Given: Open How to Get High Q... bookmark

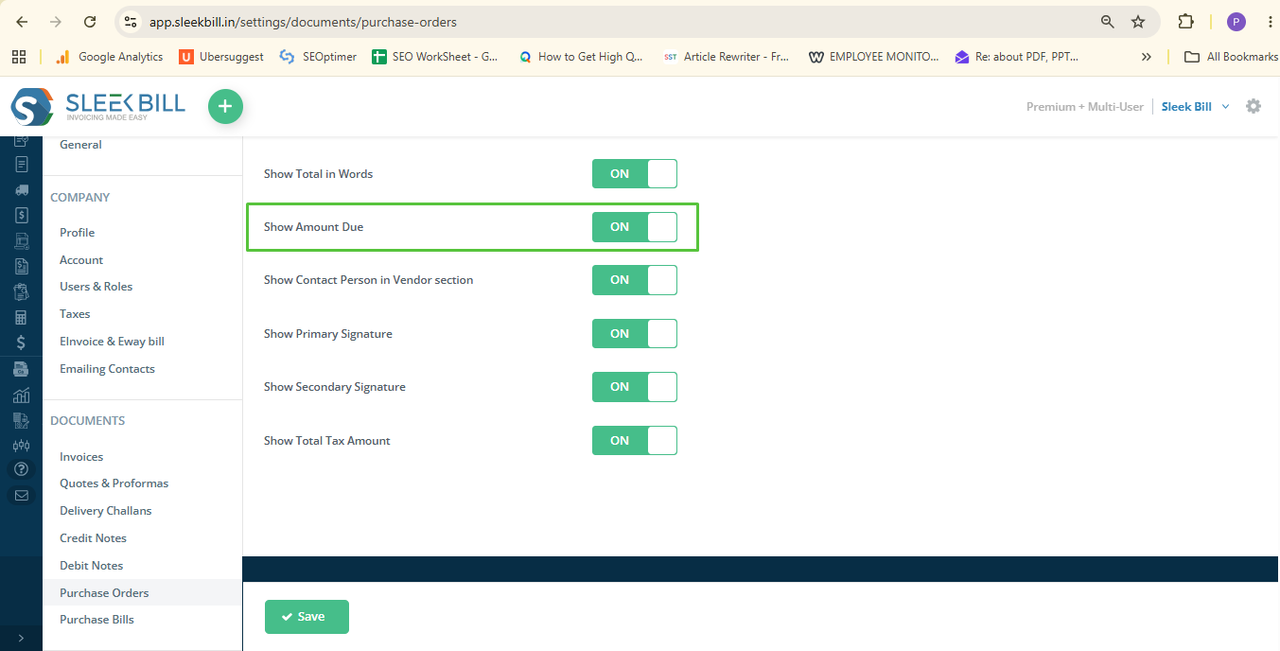Looking at the screenshot, I should [581, 57].
